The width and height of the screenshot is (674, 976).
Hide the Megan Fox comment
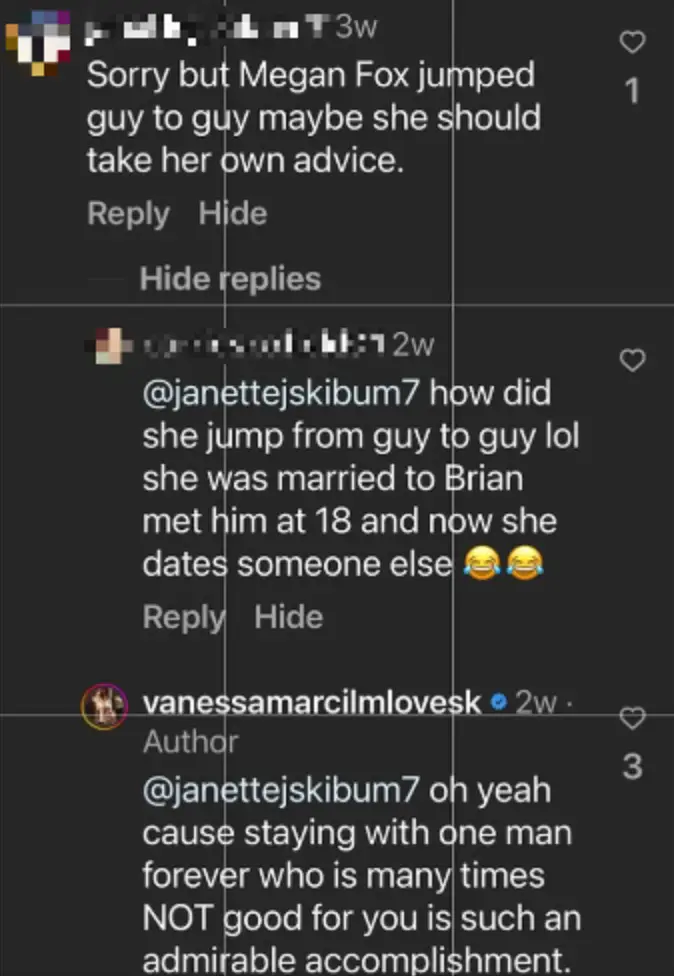[x=232, y=213]
